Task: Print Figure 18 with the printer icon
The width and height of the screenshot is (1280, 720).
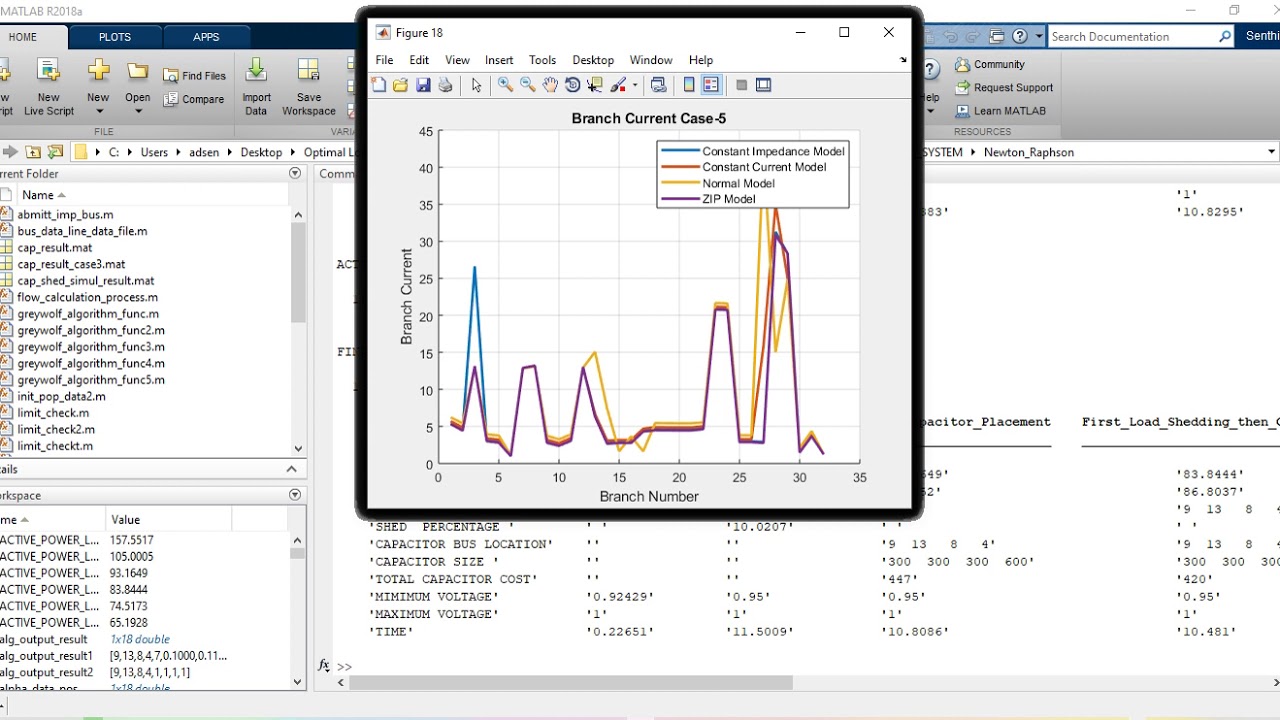Action: point(445,85)
